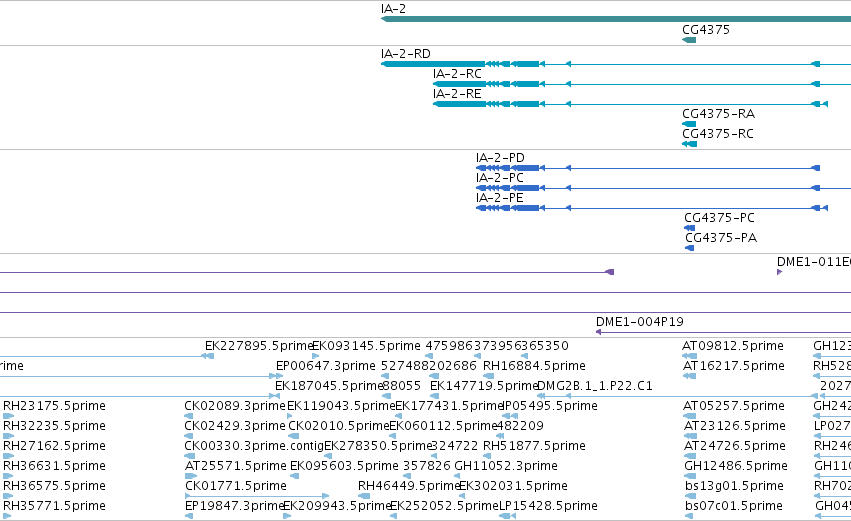
Task: Click the CG4375-RA transcript label
Action: [718, 114]
